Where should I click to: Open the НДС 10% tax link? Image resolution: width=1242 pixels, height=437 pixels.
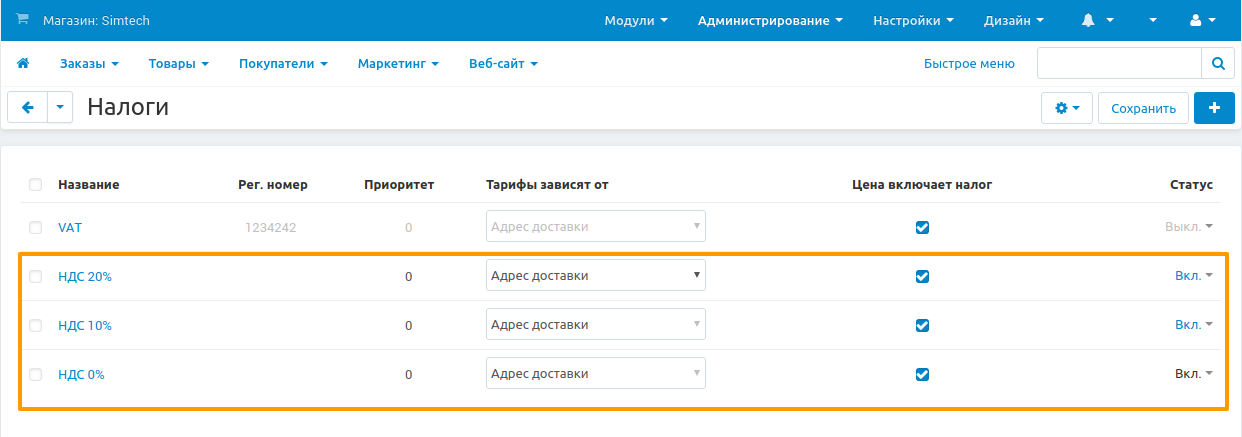85,325
